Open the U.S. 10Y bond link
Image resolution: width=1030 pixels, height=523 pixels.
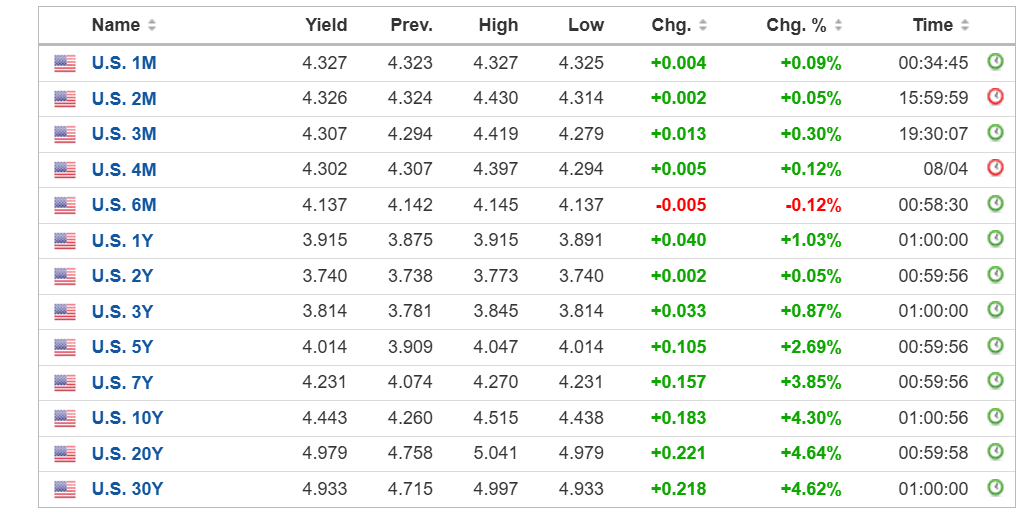[x=127, y=418]
